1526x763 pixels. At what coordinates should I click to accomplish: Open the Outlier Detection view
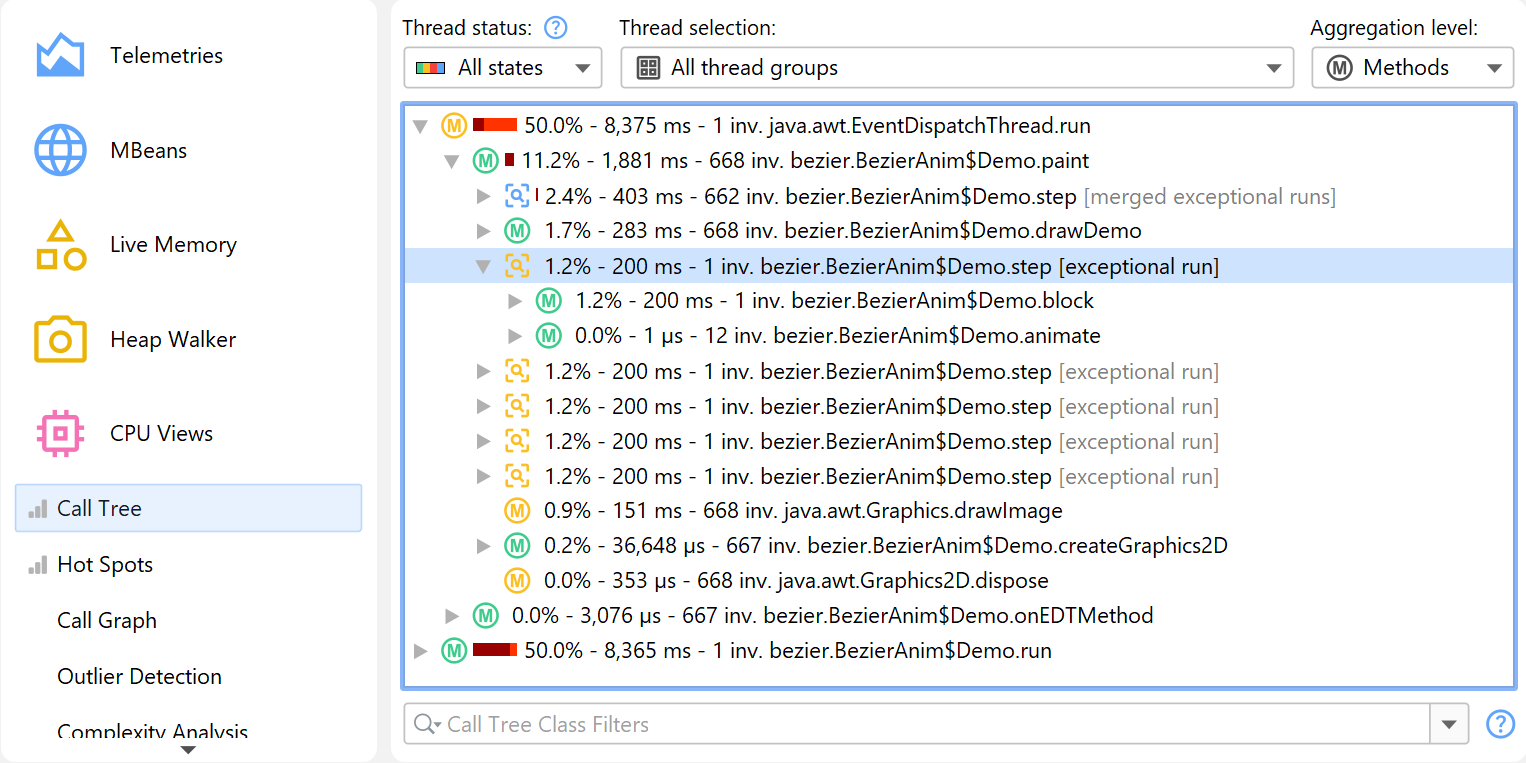pos(139,677)
